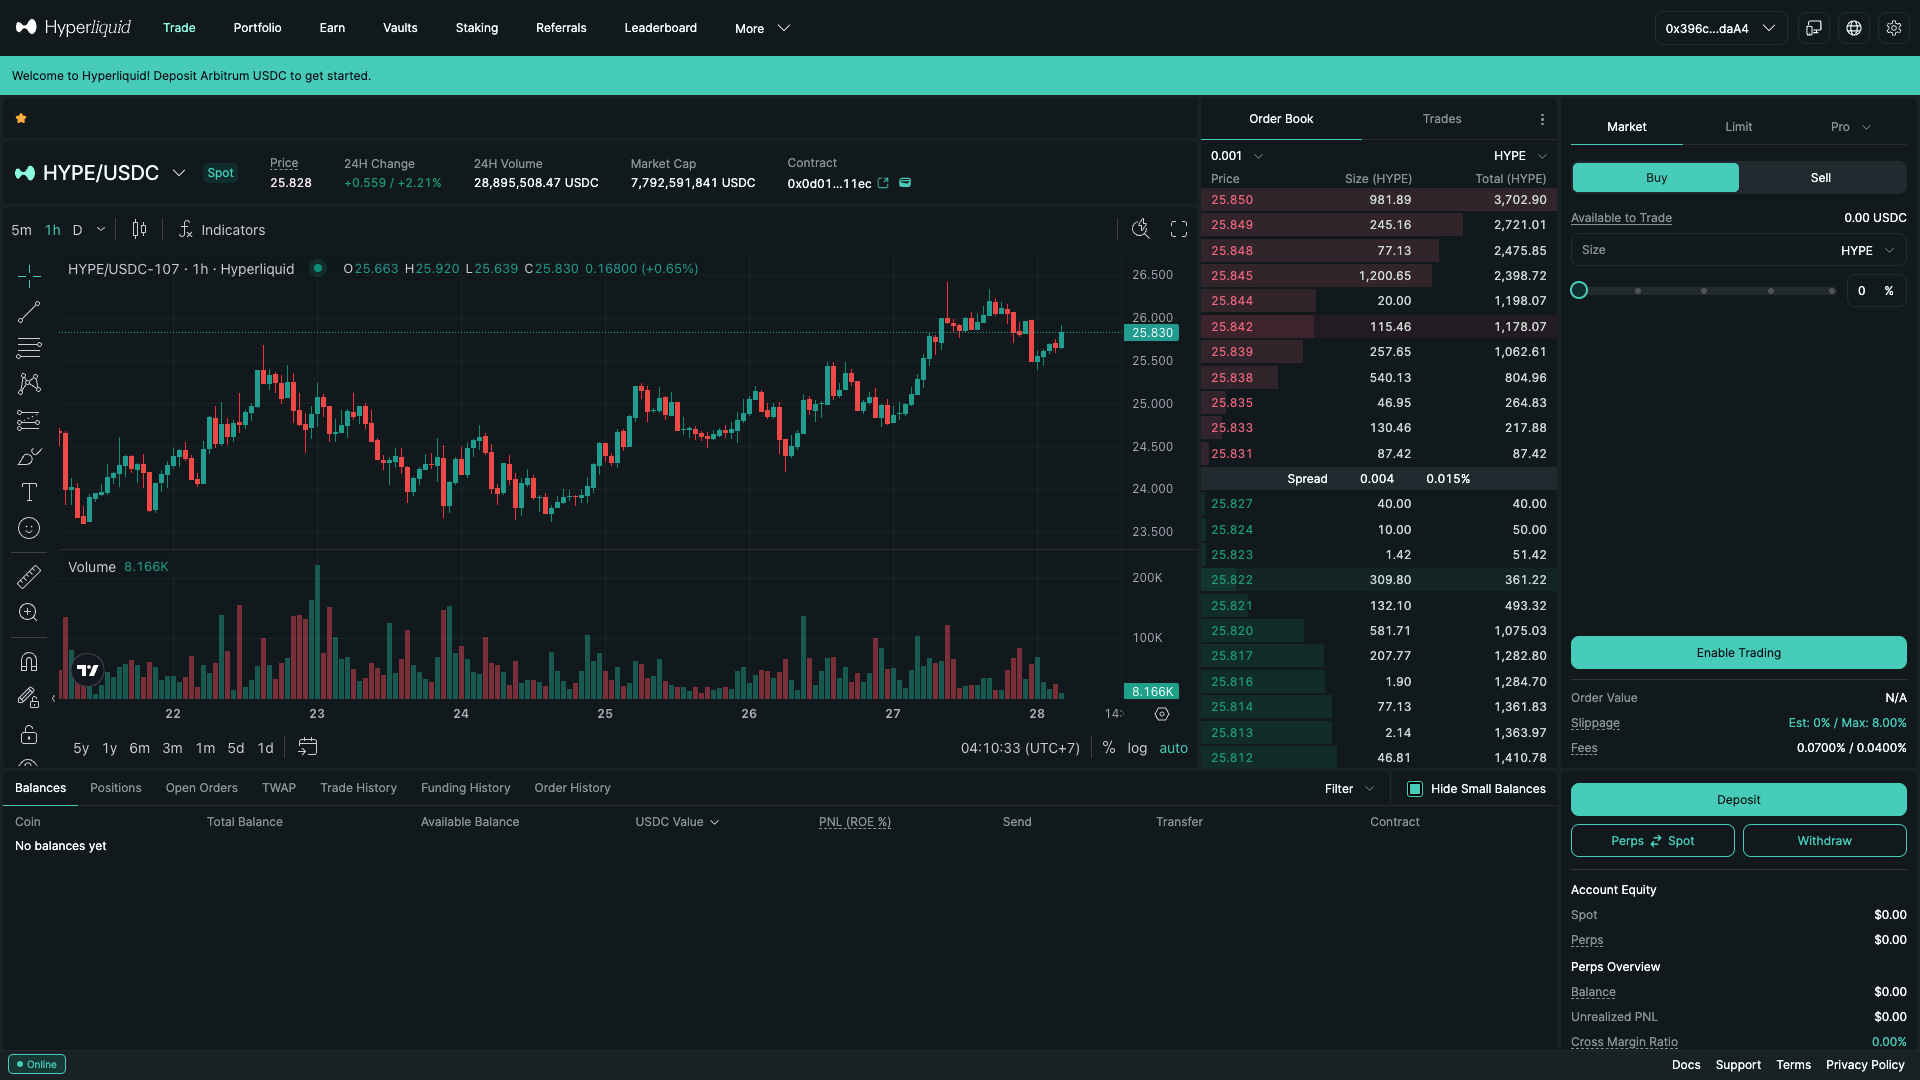The image size is (1920, 1080).
Task: Open the Staking page from navigation
Action: tap(476, 28)
